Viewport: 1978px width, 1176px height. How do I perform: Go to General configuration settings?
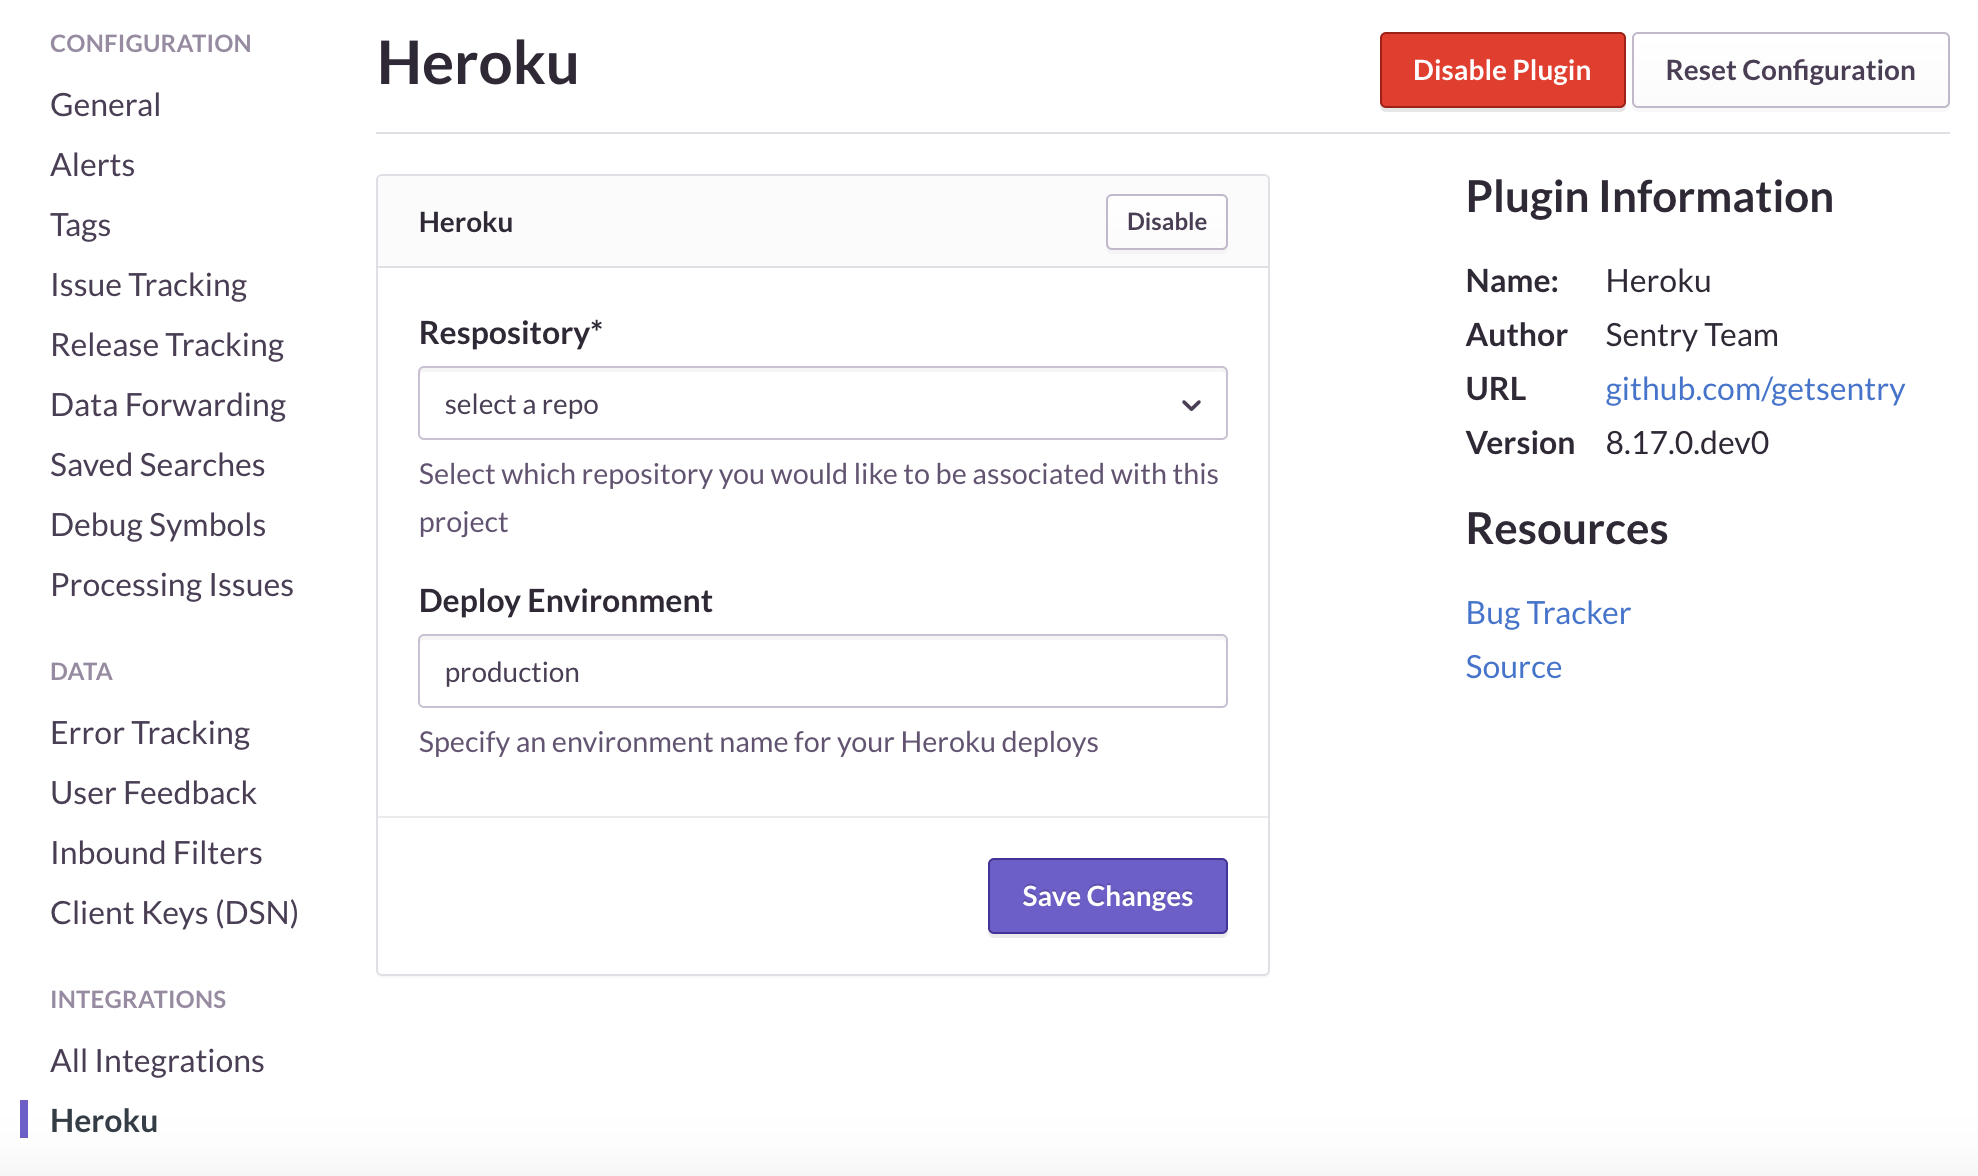point(105,105)
